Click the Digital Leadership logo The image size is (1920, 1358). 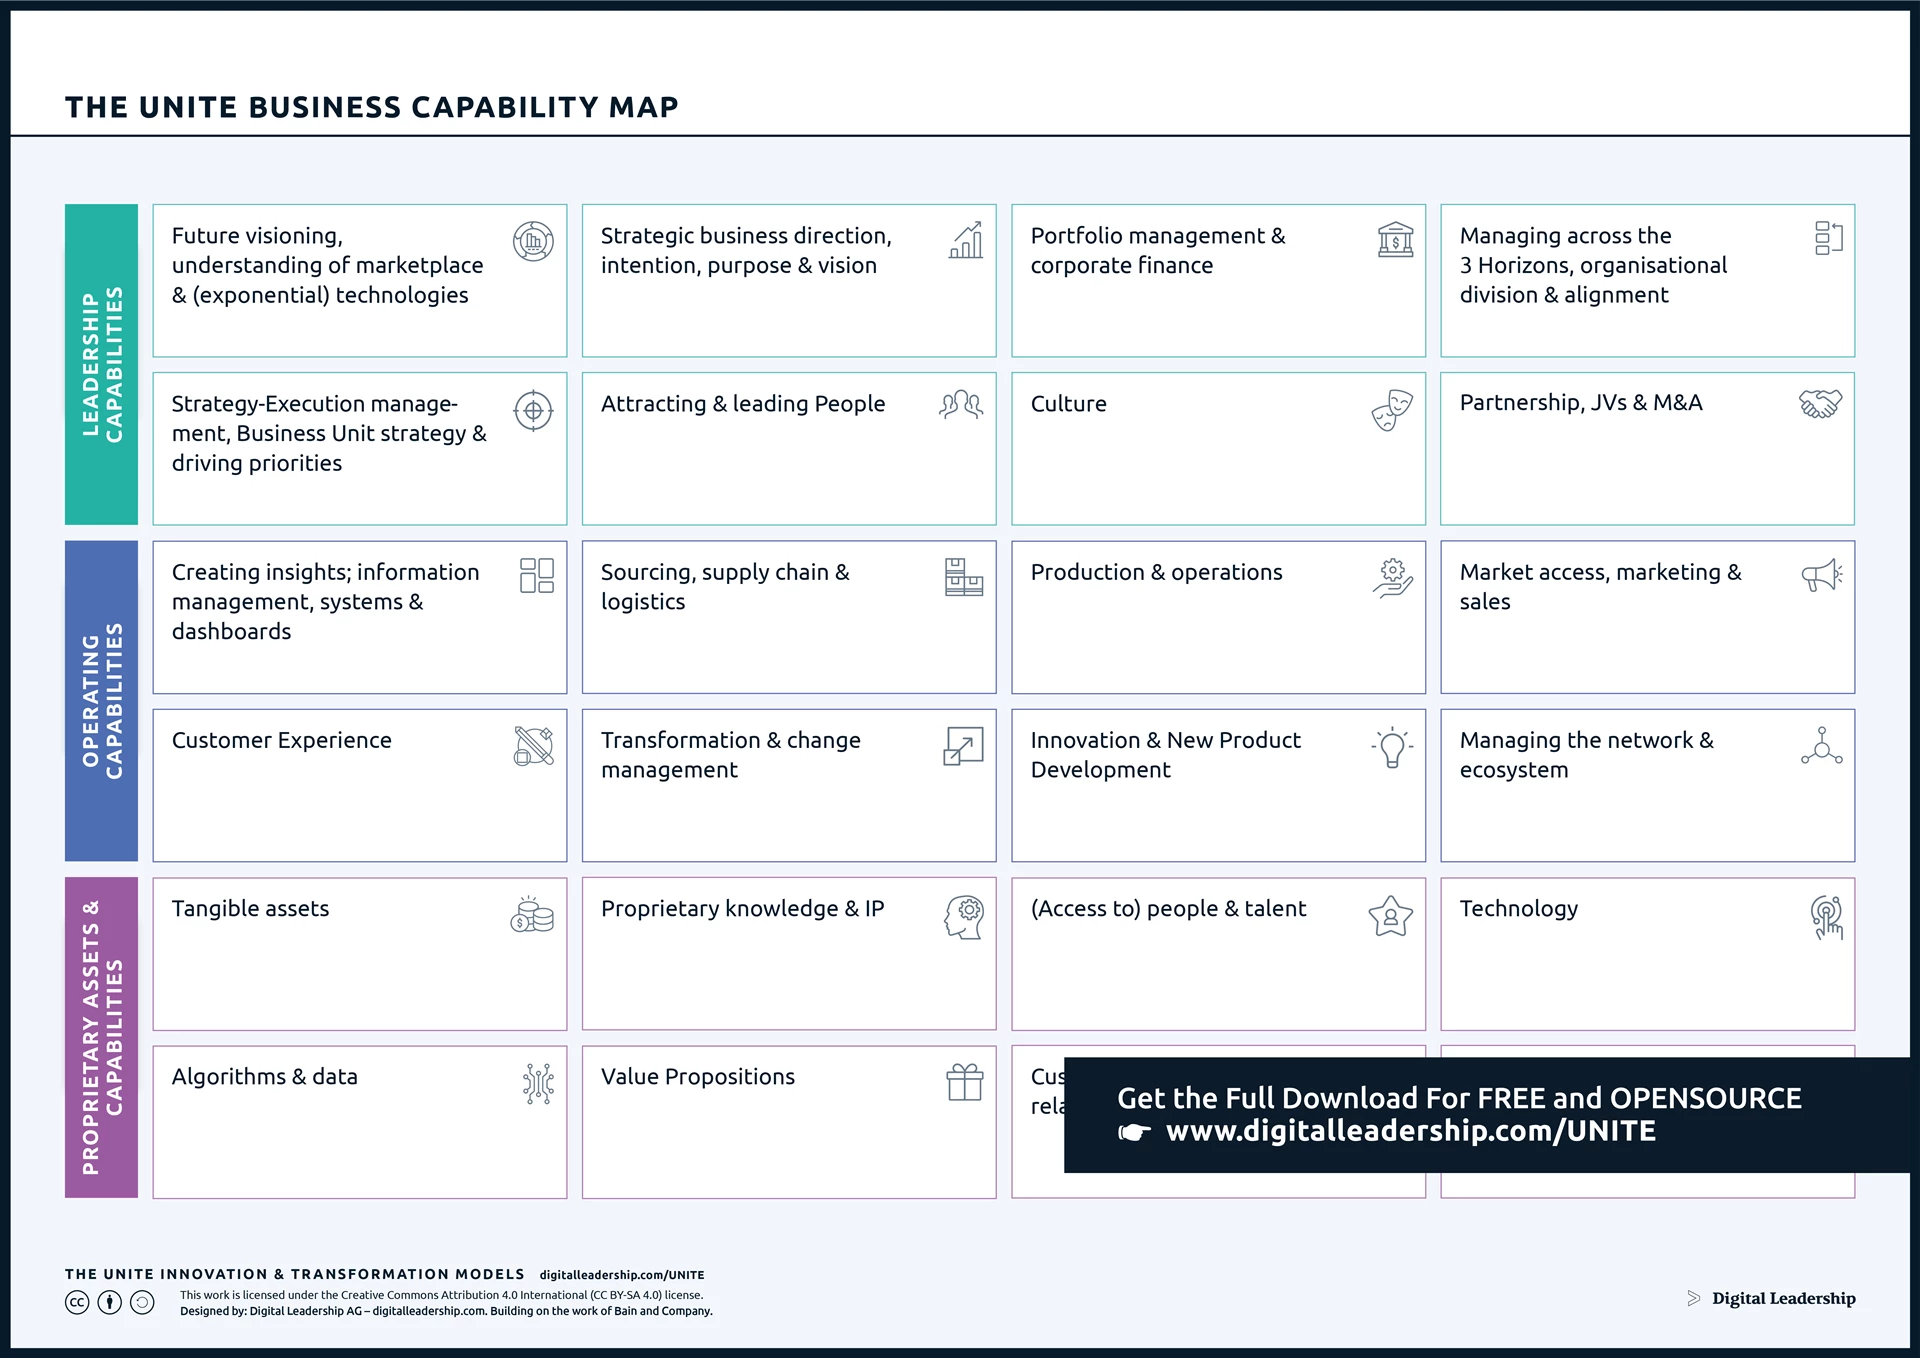pyautogui.click(x=1771, y=1298)
